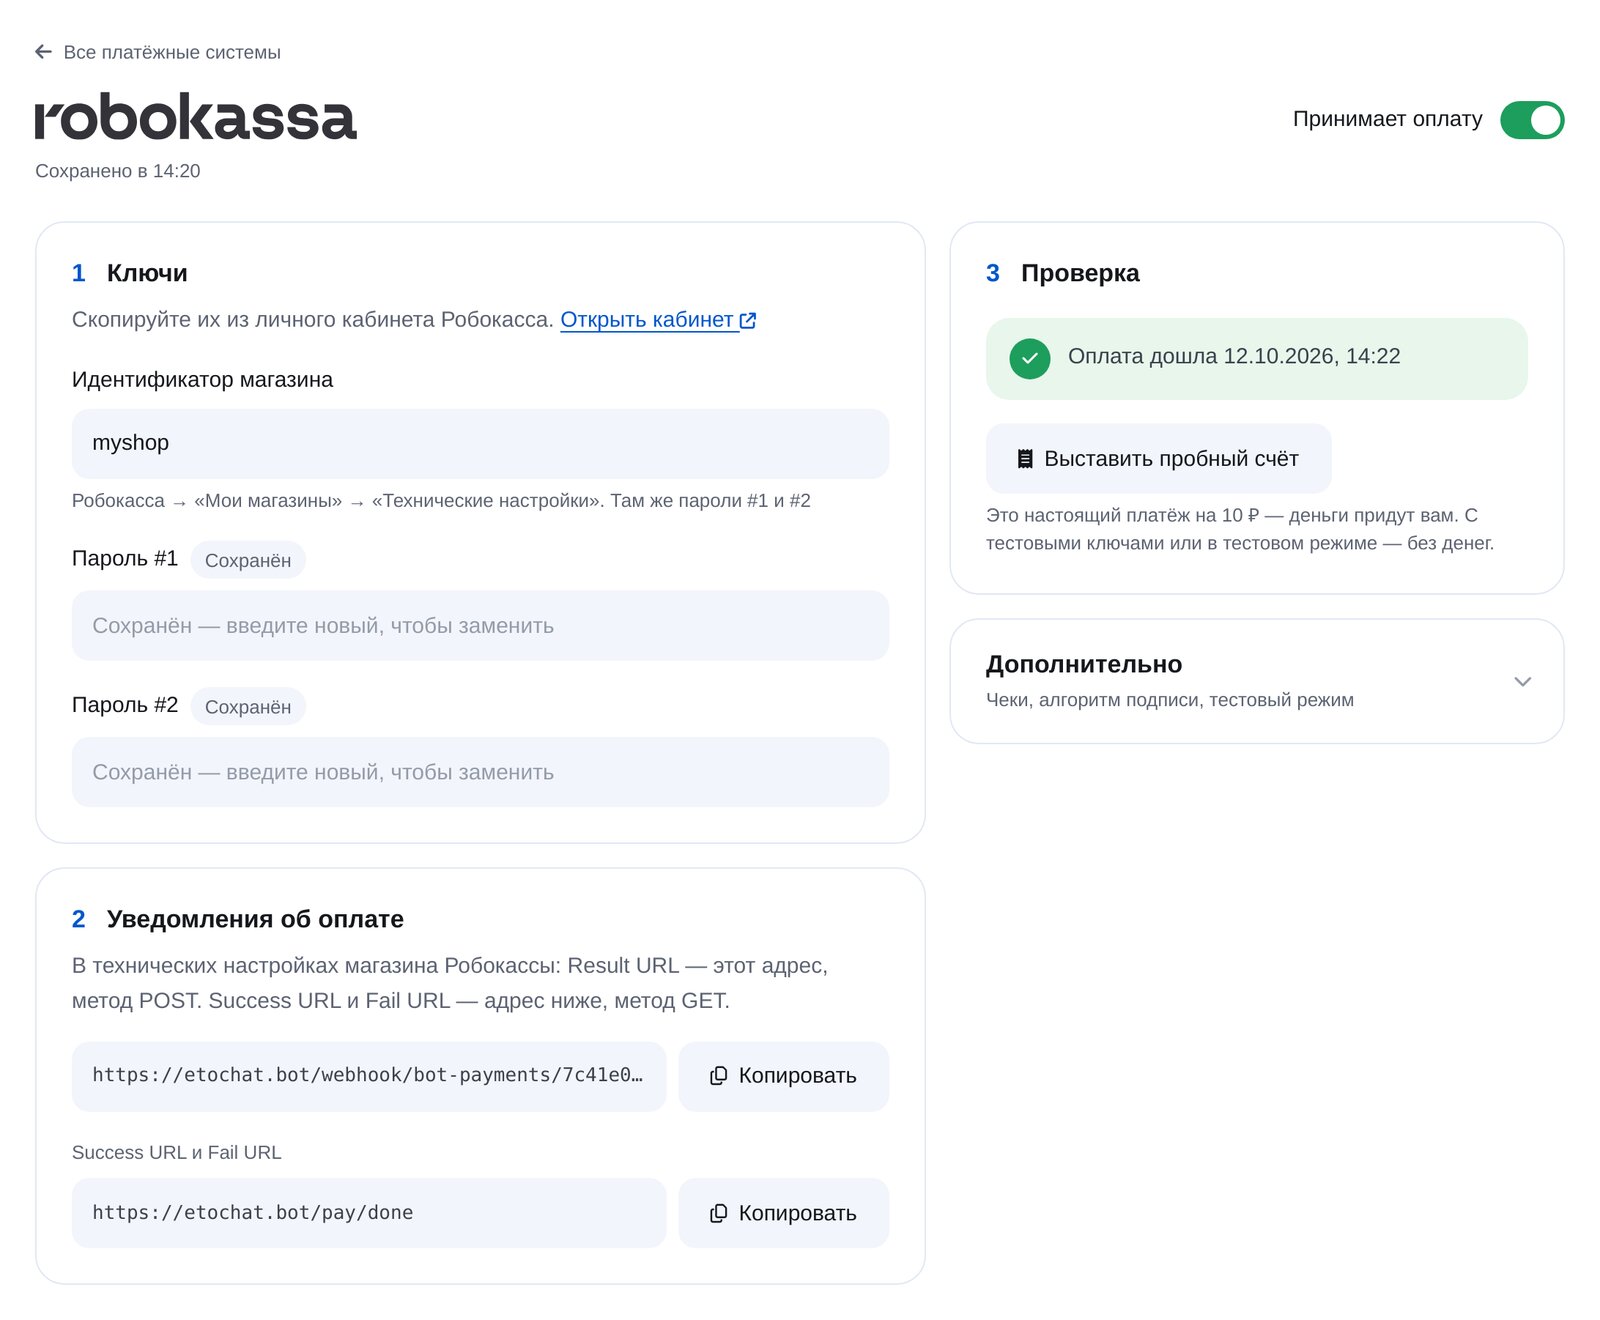The width and height of the screenshot is (1600, 1320).
Task: Toggle the Принимает оплату switch
Action: [x=1532, y=120]
